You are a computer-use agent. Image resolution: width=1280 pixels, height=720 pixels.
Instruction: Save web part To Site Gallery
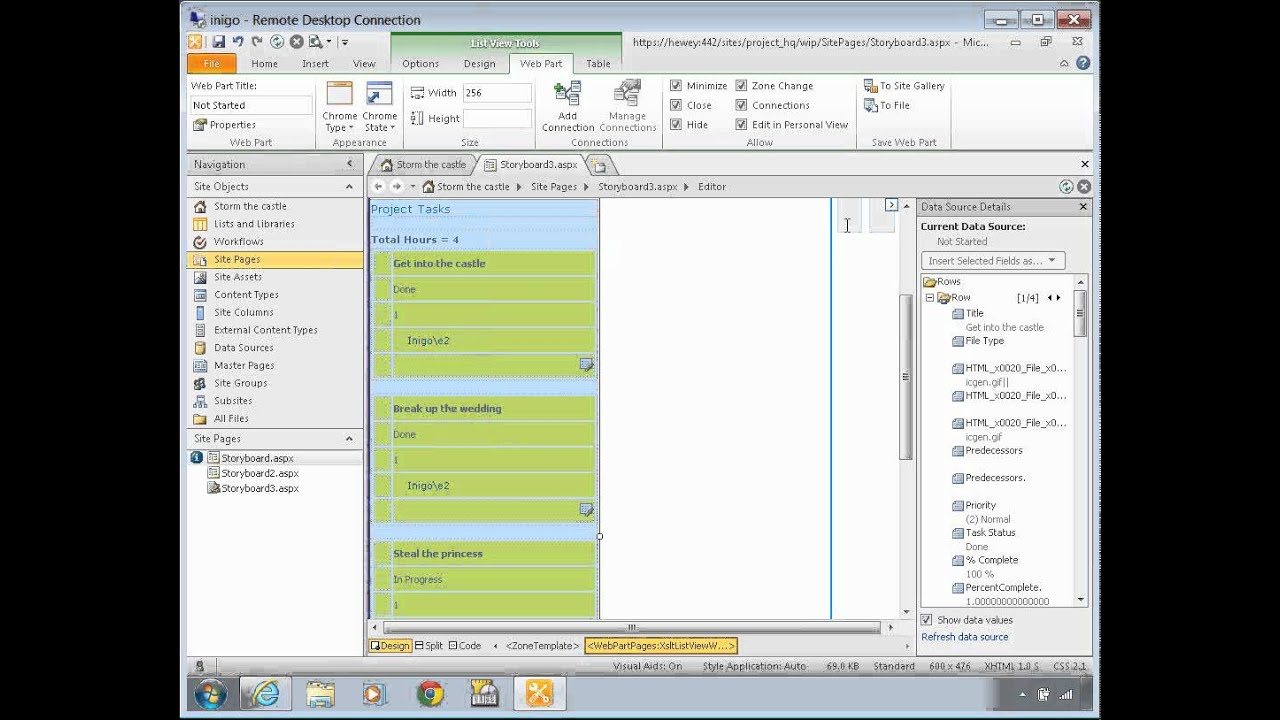904,86
